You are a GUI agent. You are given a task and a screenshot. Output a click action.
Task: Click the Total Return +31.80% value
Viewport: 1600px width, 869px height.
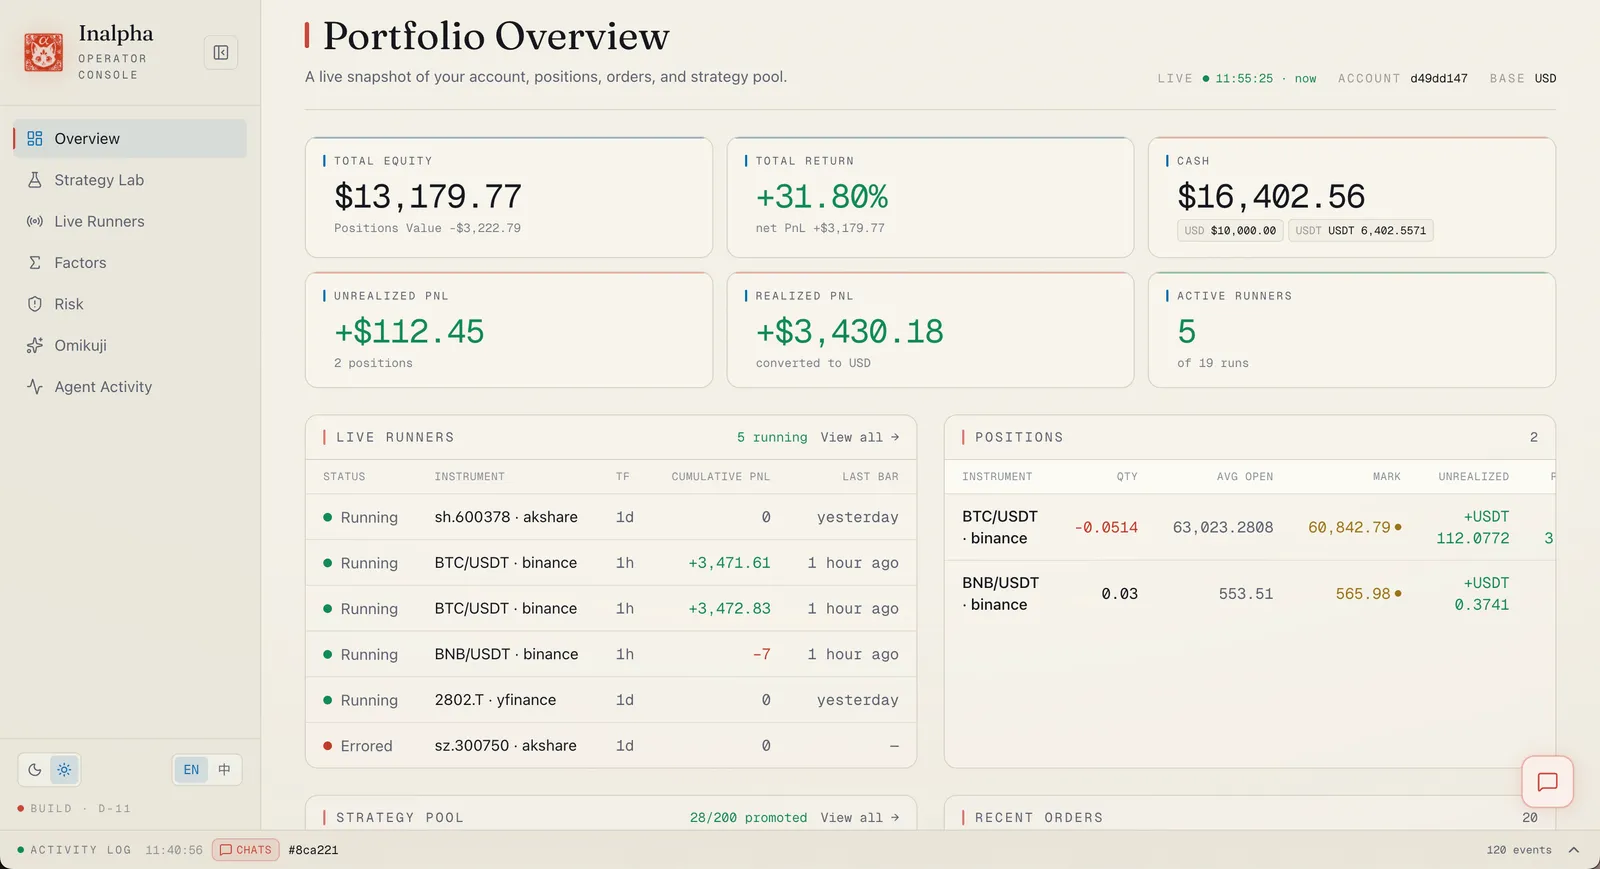click(822, 197)
